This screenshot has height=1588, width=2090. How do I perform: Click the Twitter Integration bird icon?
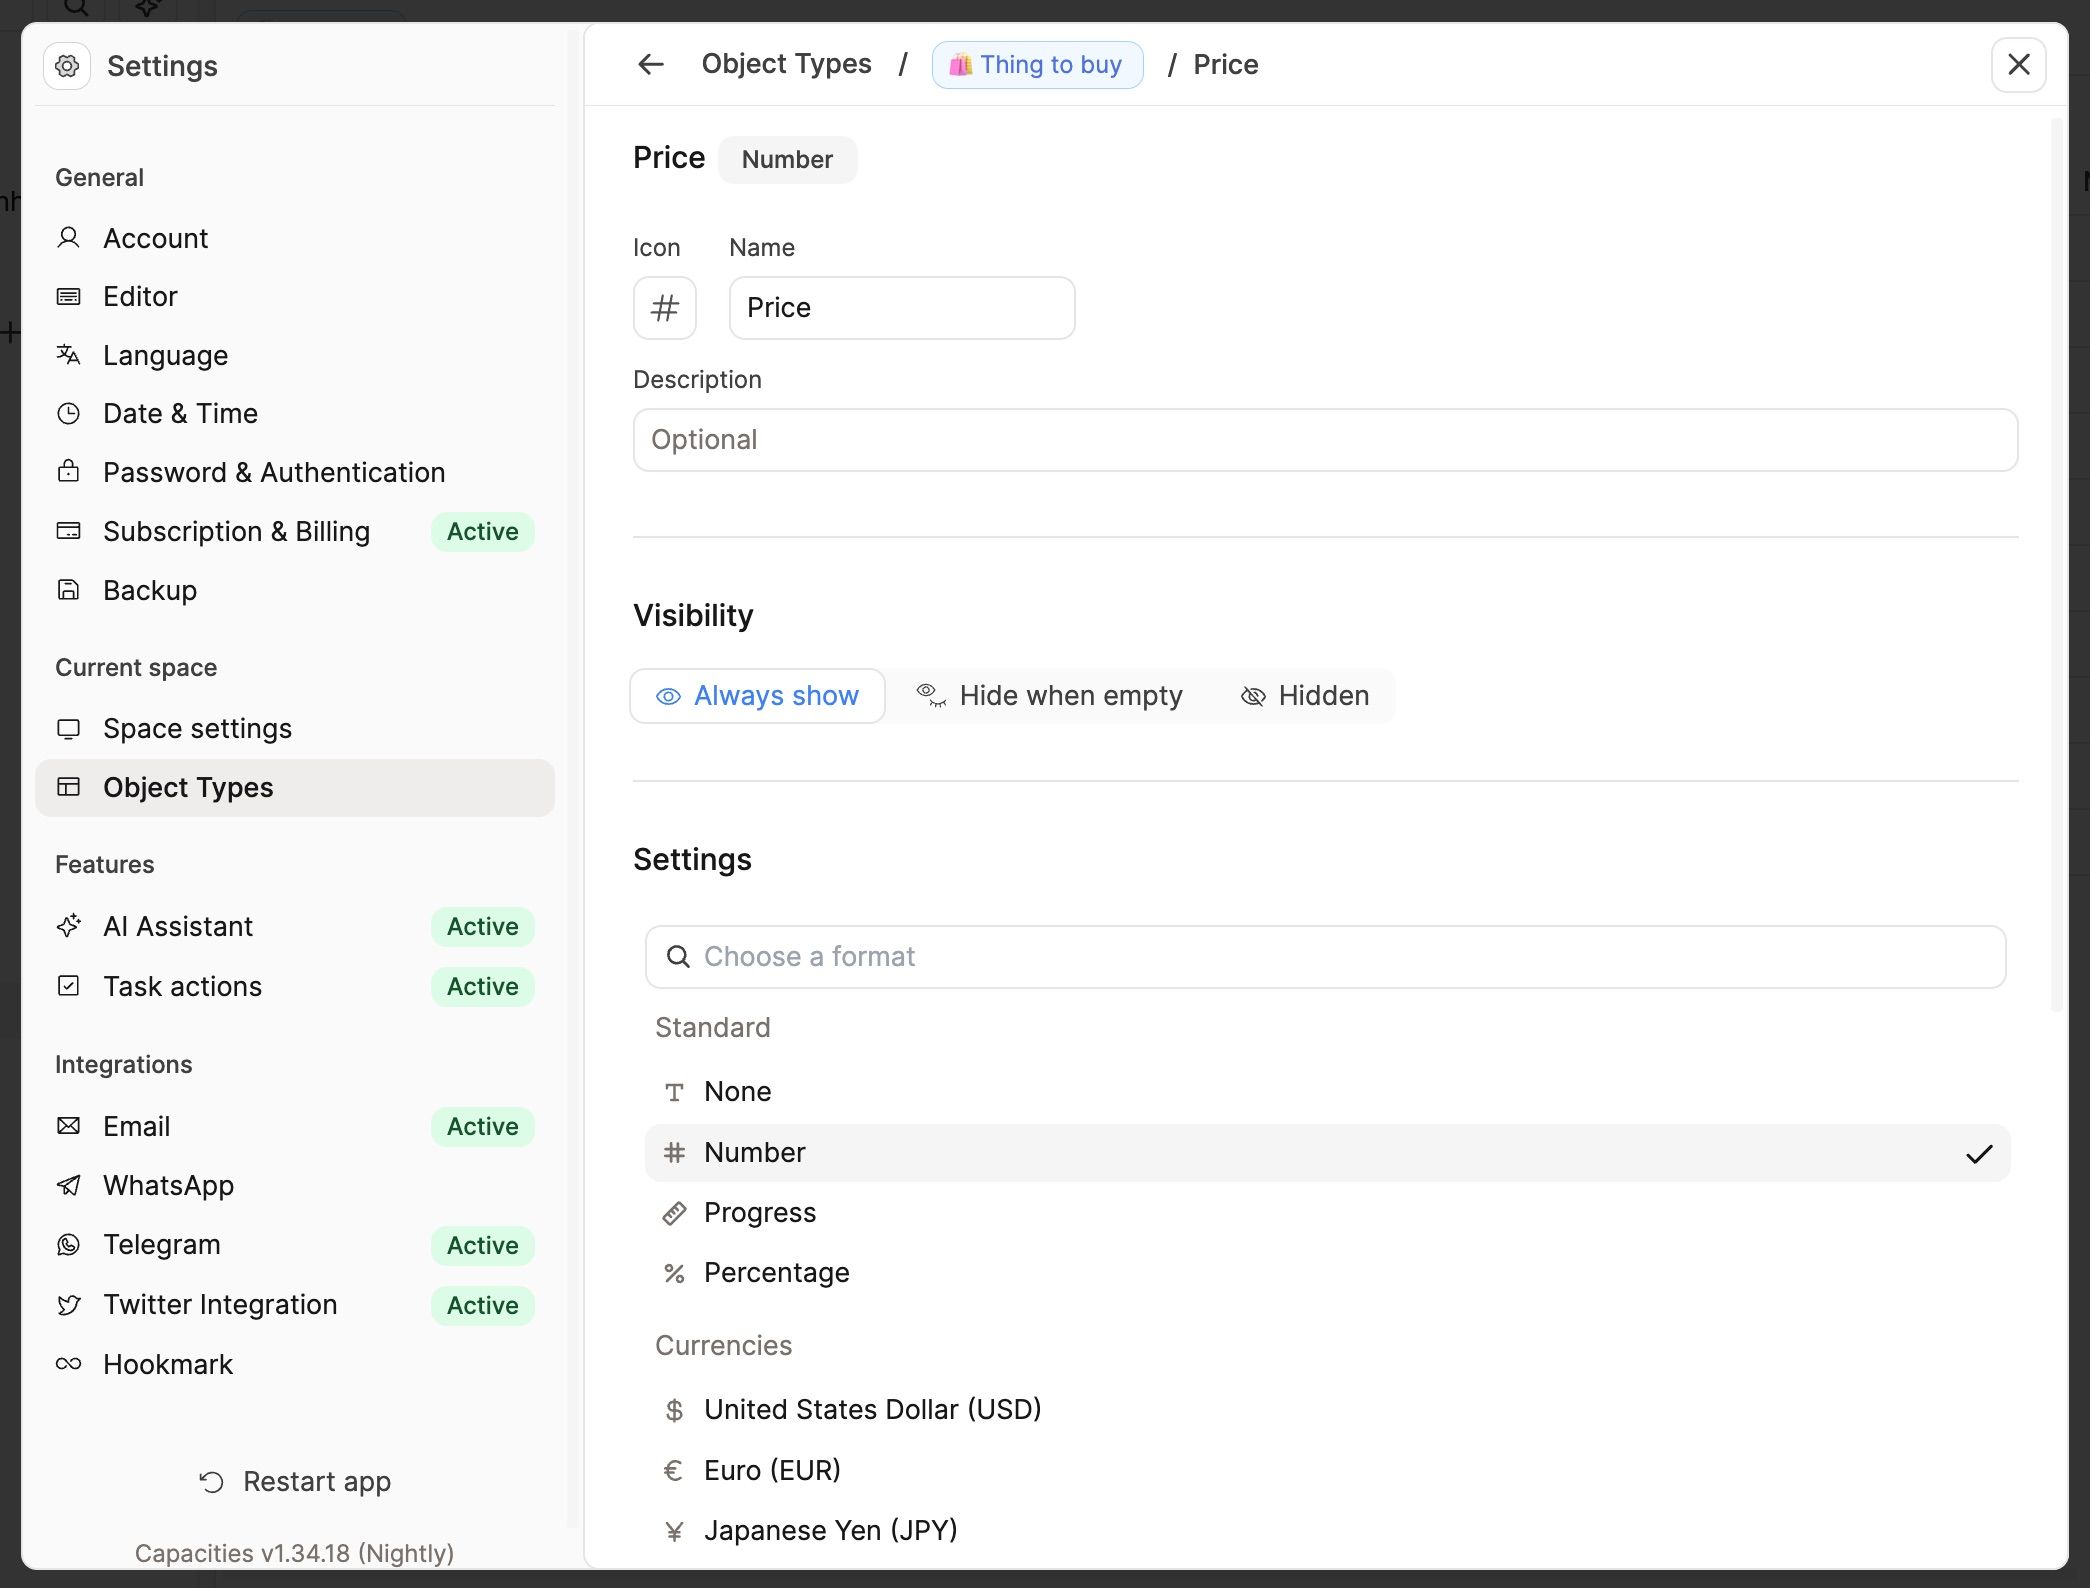click(68, 1305)
